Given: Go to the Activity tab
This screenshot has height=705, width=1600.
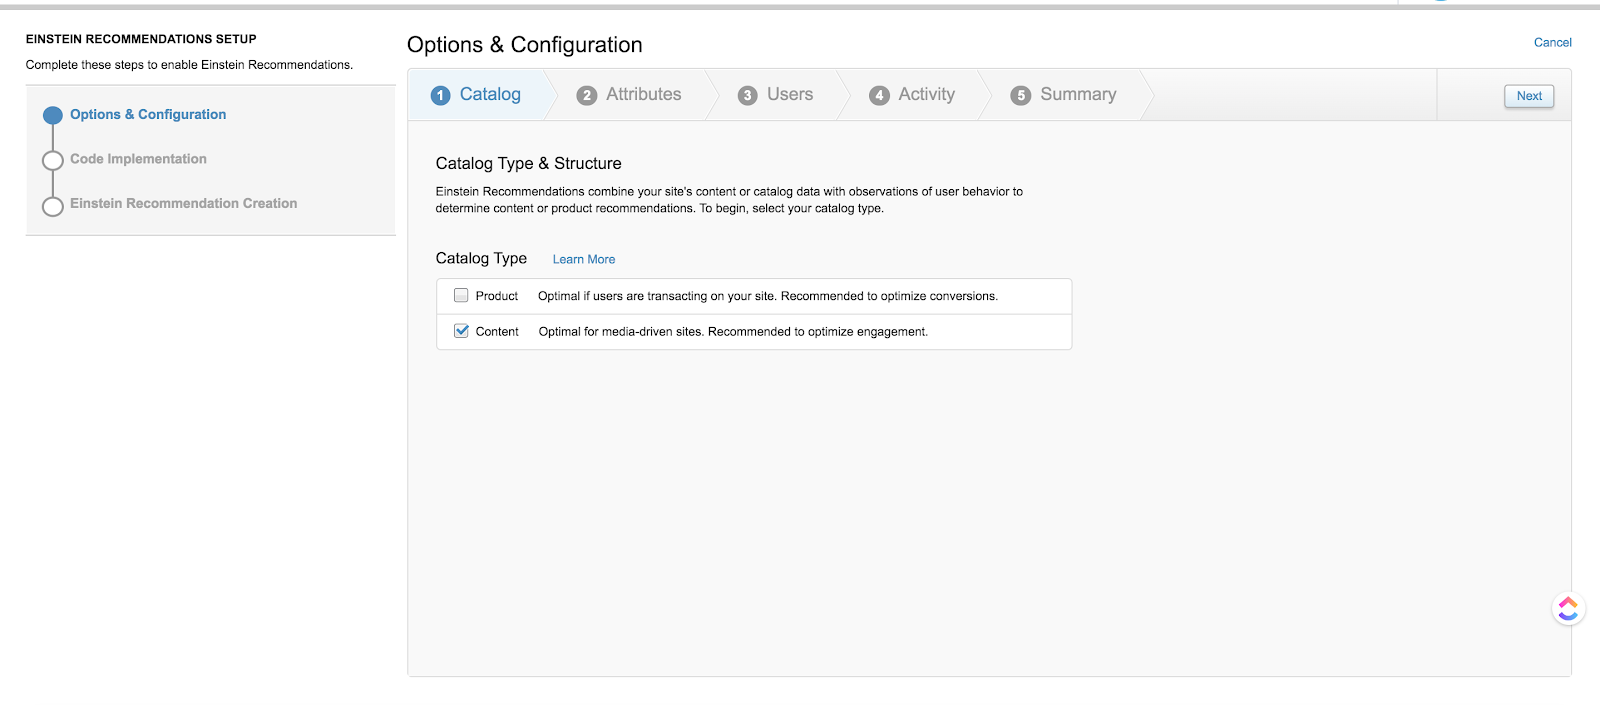Looking at the screenshot, I should [x=926, y=94].
